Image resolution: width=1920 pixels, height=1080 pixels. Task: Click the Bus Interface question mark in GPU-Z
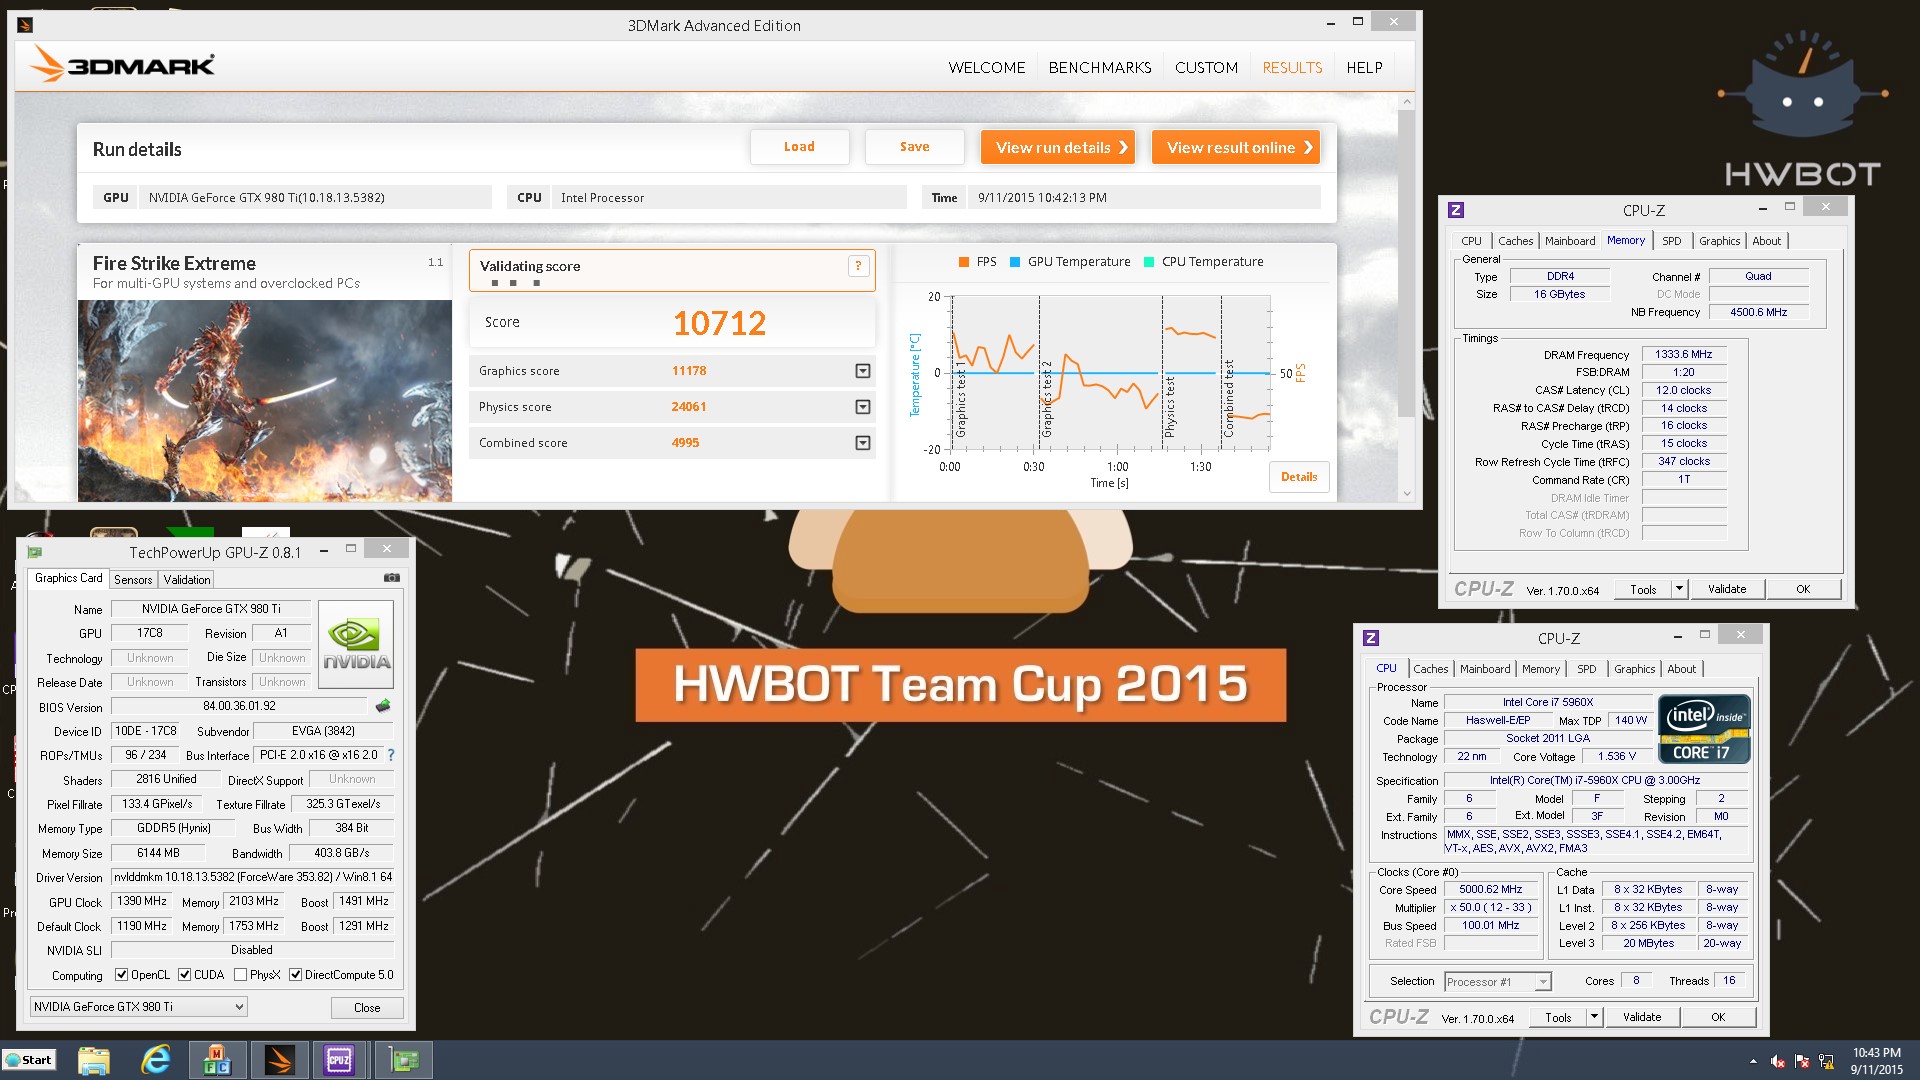391,755
